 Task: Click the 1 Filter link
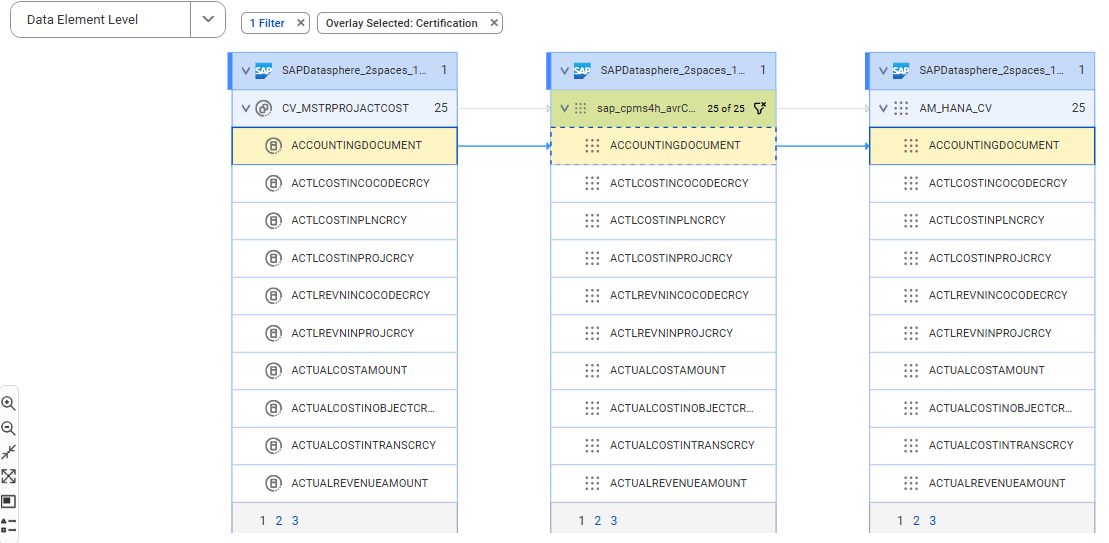(267, 23)
